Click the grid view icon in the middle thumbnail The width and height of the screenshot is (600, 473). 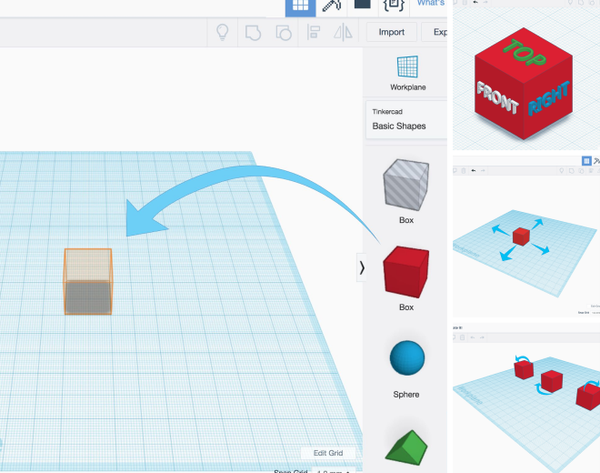click(586, 161)
